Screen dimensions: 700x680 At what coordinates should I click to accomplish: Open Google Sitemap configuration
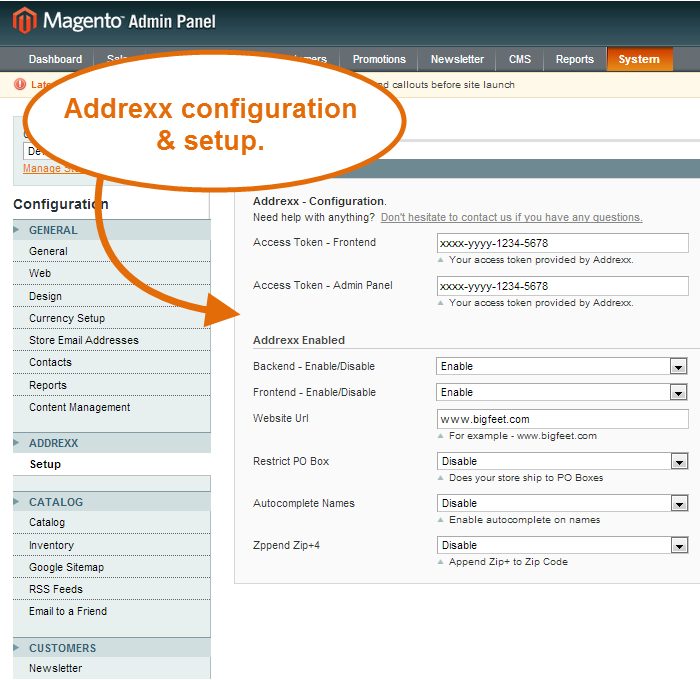click(112, 567)
